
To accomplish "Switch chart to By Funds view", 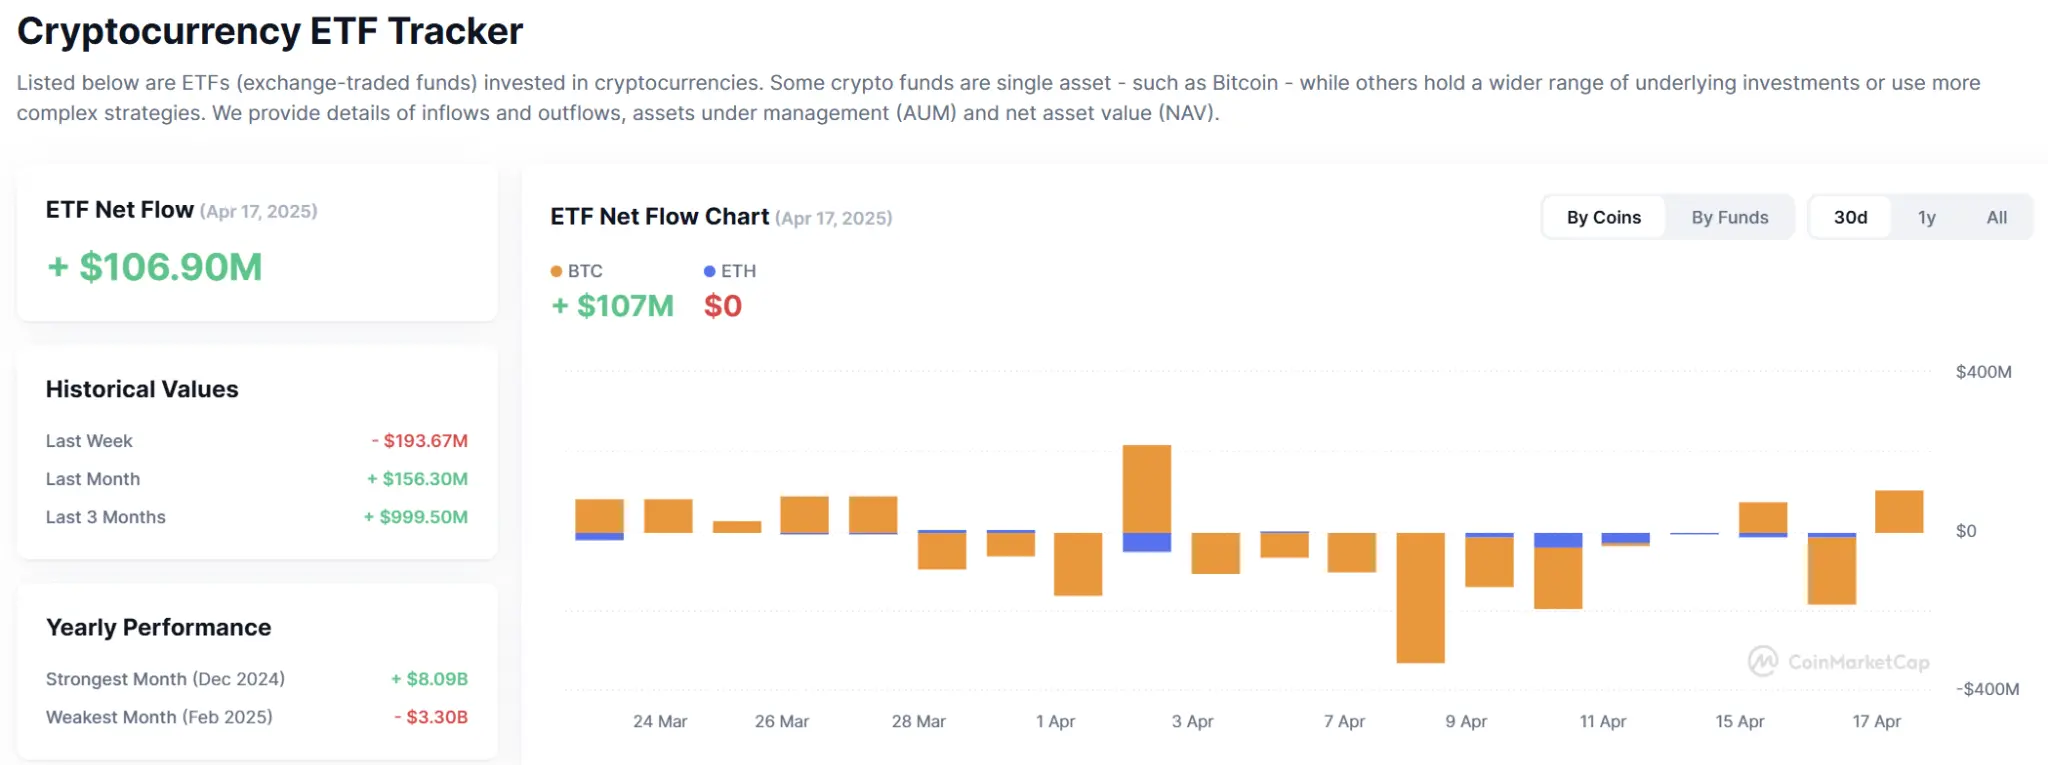I will [x=1729, y=217].
